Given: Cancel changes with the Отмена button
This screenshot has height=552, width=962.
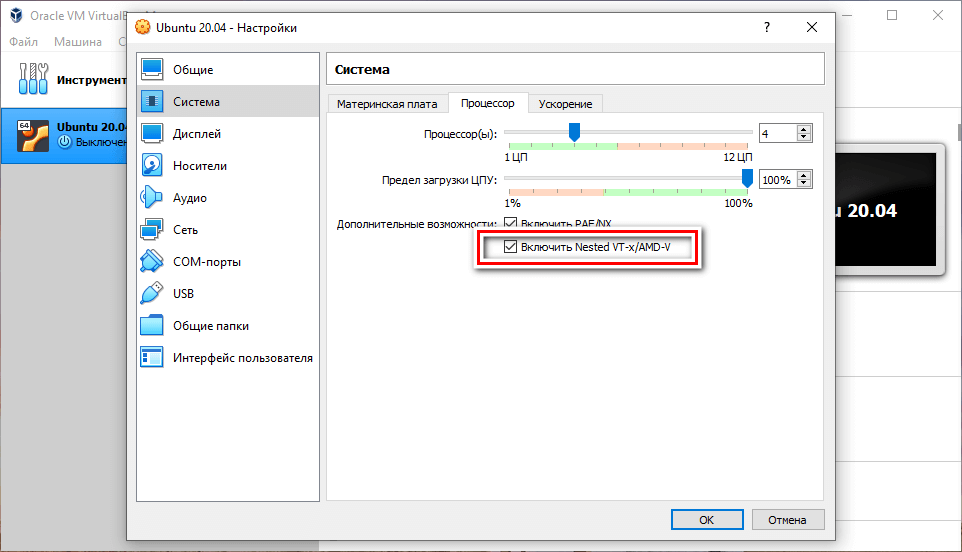Looking at the screenshot, I should pos(788,519).
